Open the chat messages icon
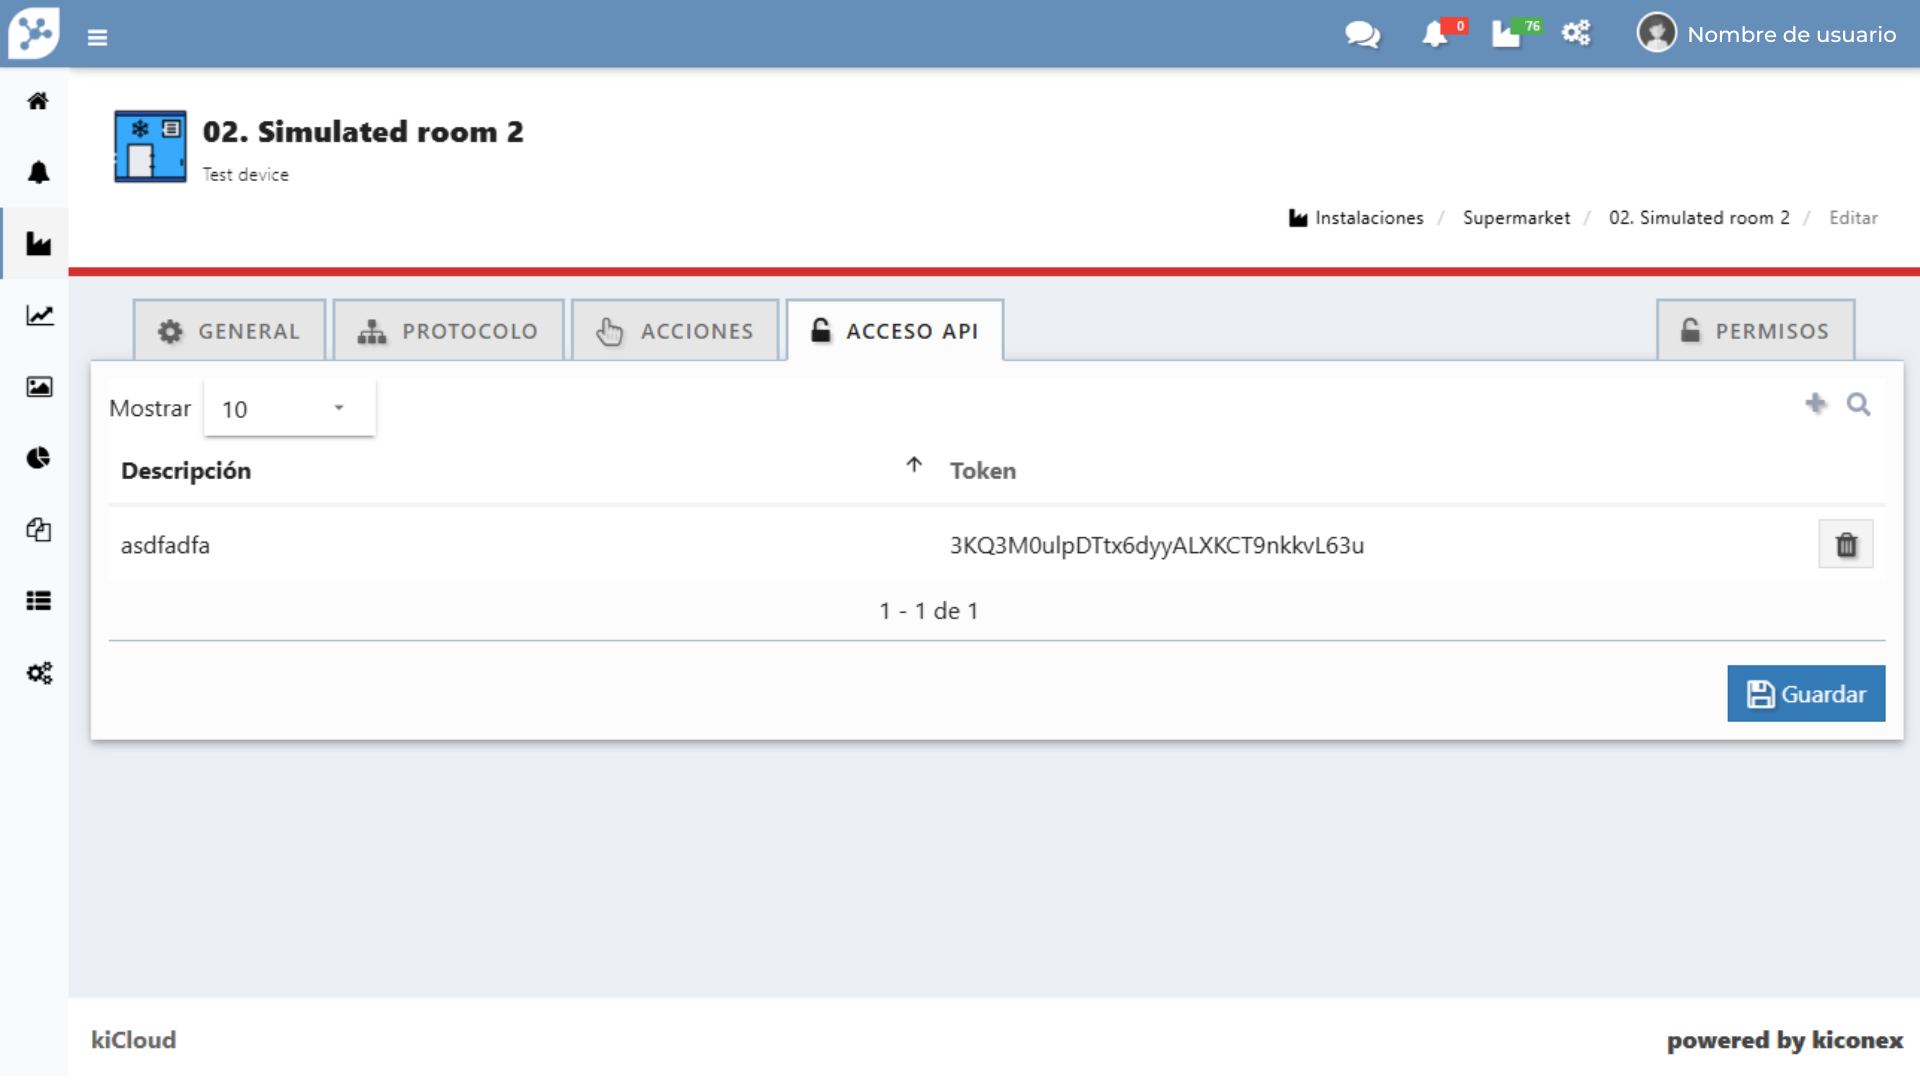This screenshot has height=1080, width=1920. pyautogui.click(x=1362, y=35)
